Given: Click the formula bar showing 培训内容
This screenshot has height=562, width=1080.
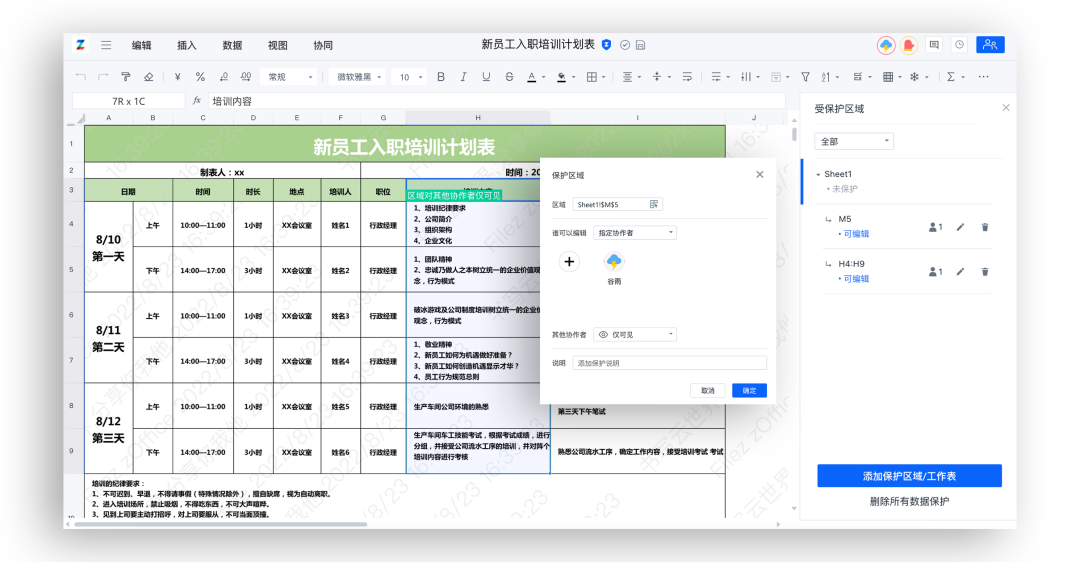Looking at the screenshot, I should (496, 101).
